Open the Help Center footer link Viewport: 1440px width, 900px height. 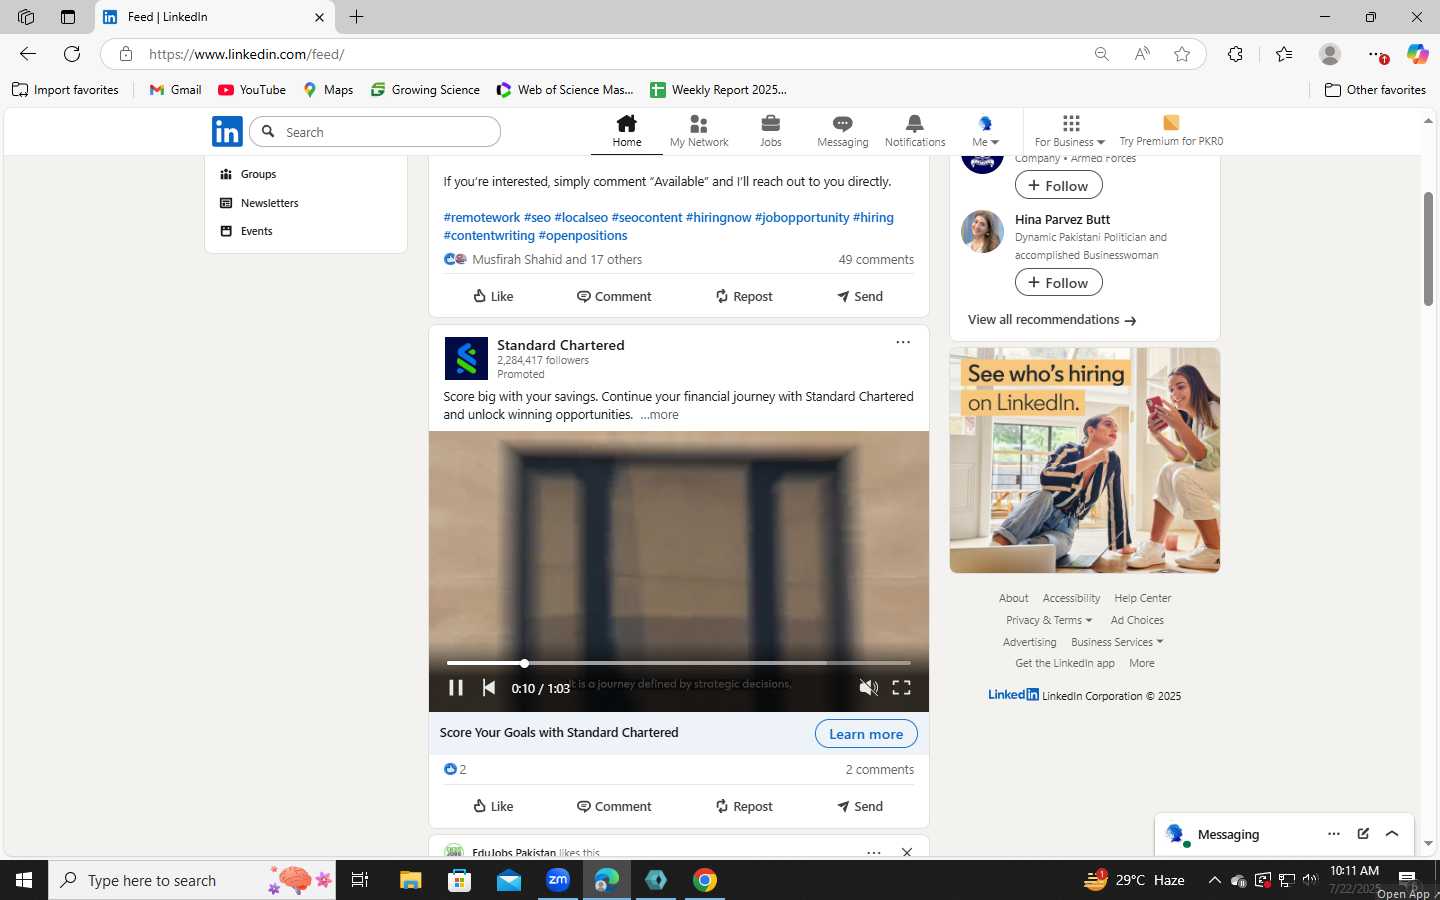pyautogui.click(x=1143, y=598)
